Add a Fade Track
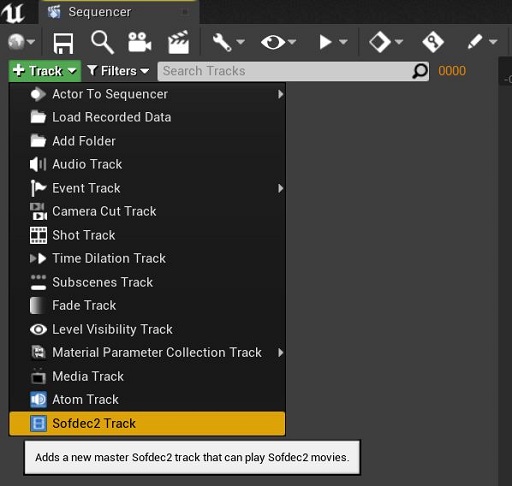The height and width of the screenshot is (486, 512). point(147,305)
